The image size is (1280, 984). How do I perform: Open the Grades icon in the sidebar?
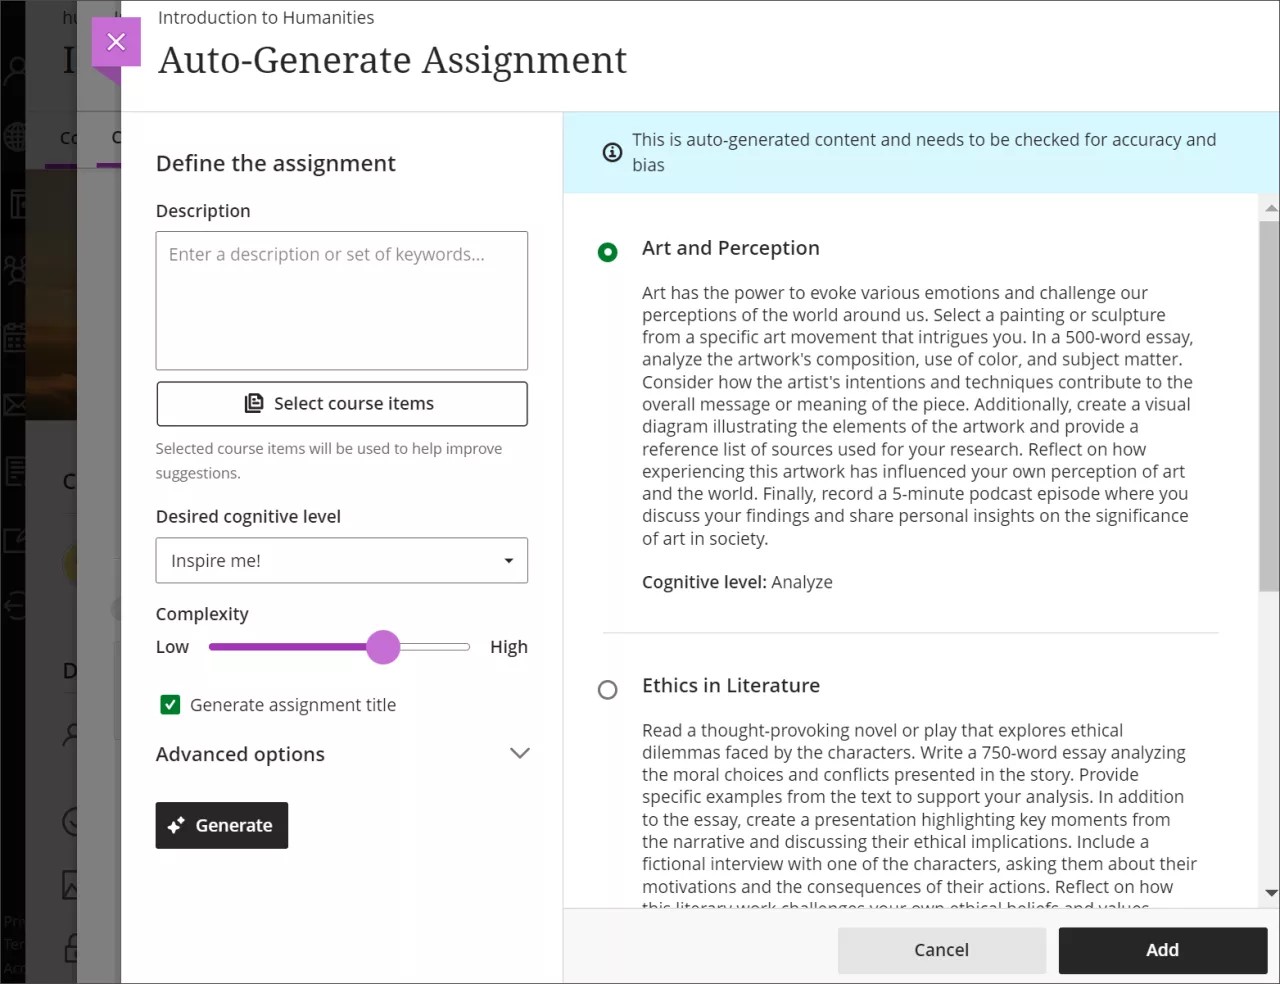click(15, 470)
